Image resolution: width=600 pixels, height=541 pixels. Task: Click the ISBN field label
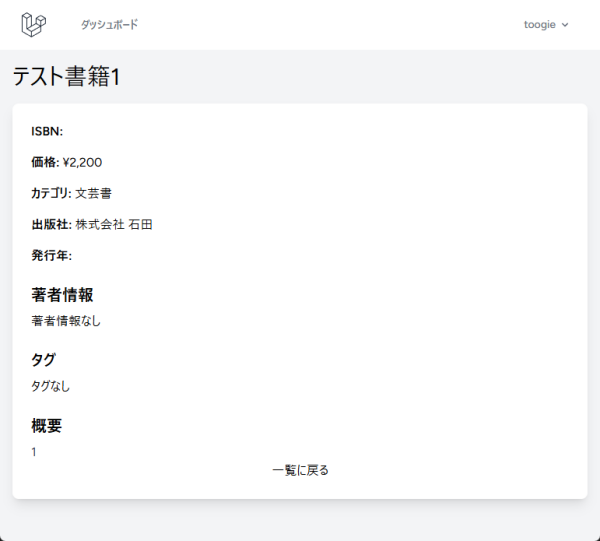(47, 131)
